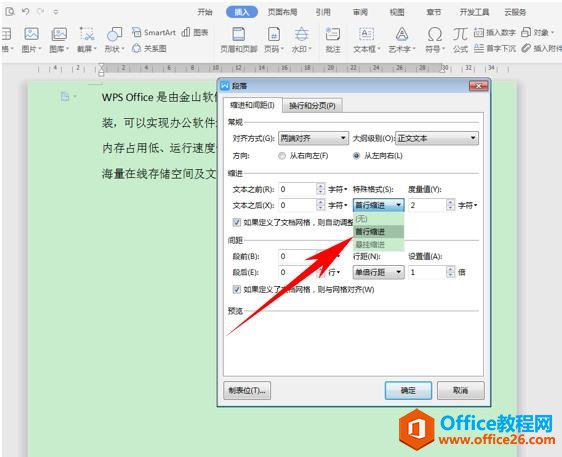Screen dimensions: 562x457
Task: Click 插入附件 insert attachment
Action: pos(542,48)
